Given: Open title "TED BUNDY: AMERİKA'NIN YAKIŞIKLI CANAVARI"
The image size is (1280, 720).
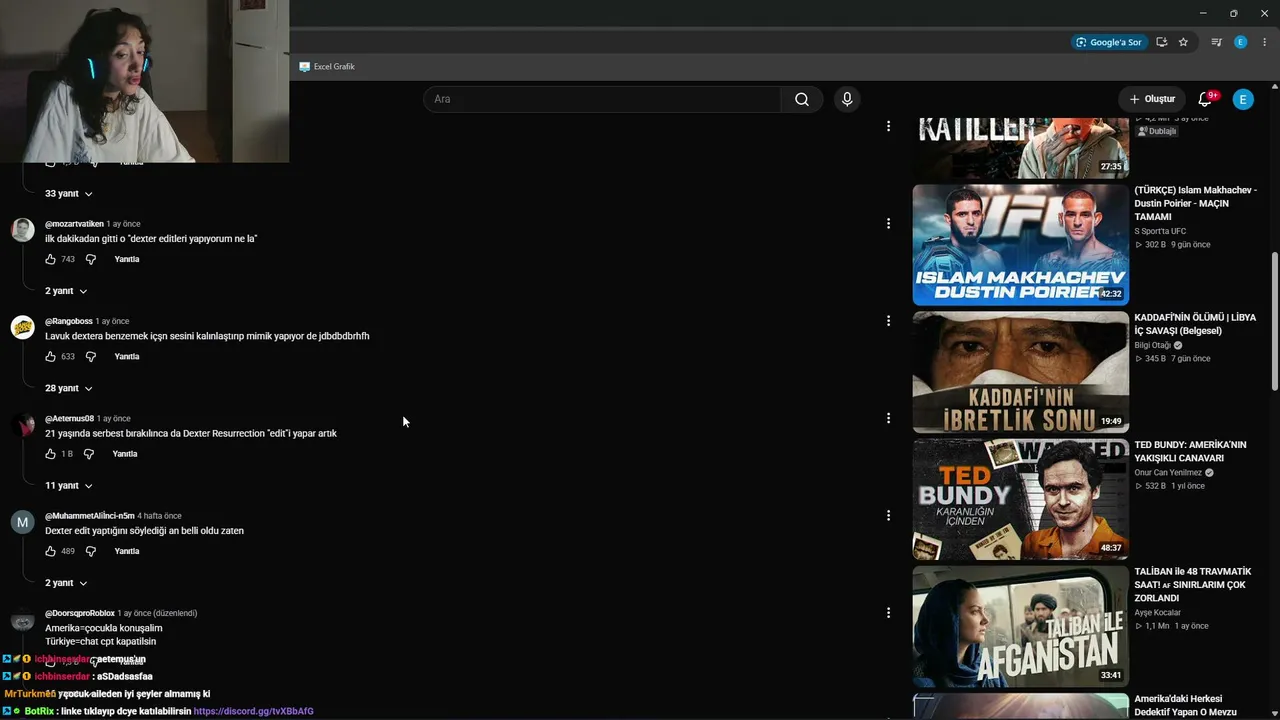Looking at the screenshot, I should click(x=1190, y=451).
